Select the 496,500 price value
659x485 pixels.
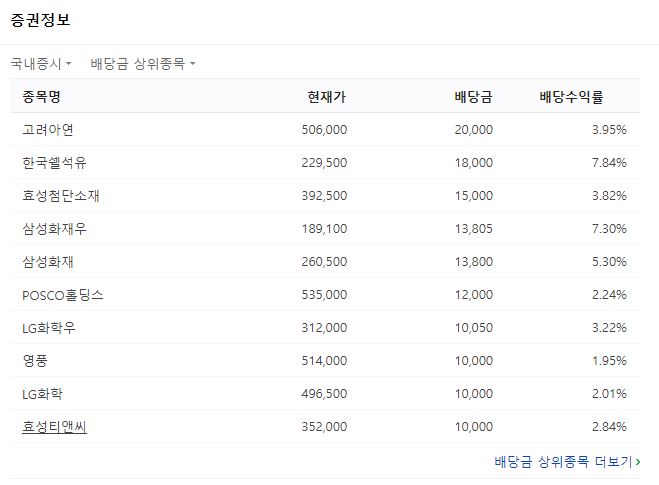click(324, 394)
